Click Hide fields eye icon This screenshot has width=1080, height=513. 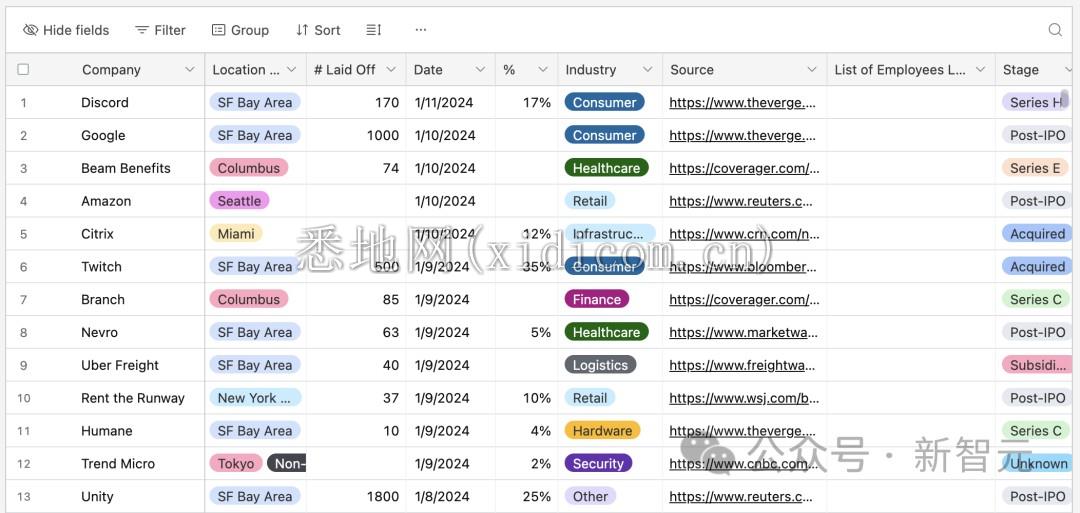coord(31,30)
